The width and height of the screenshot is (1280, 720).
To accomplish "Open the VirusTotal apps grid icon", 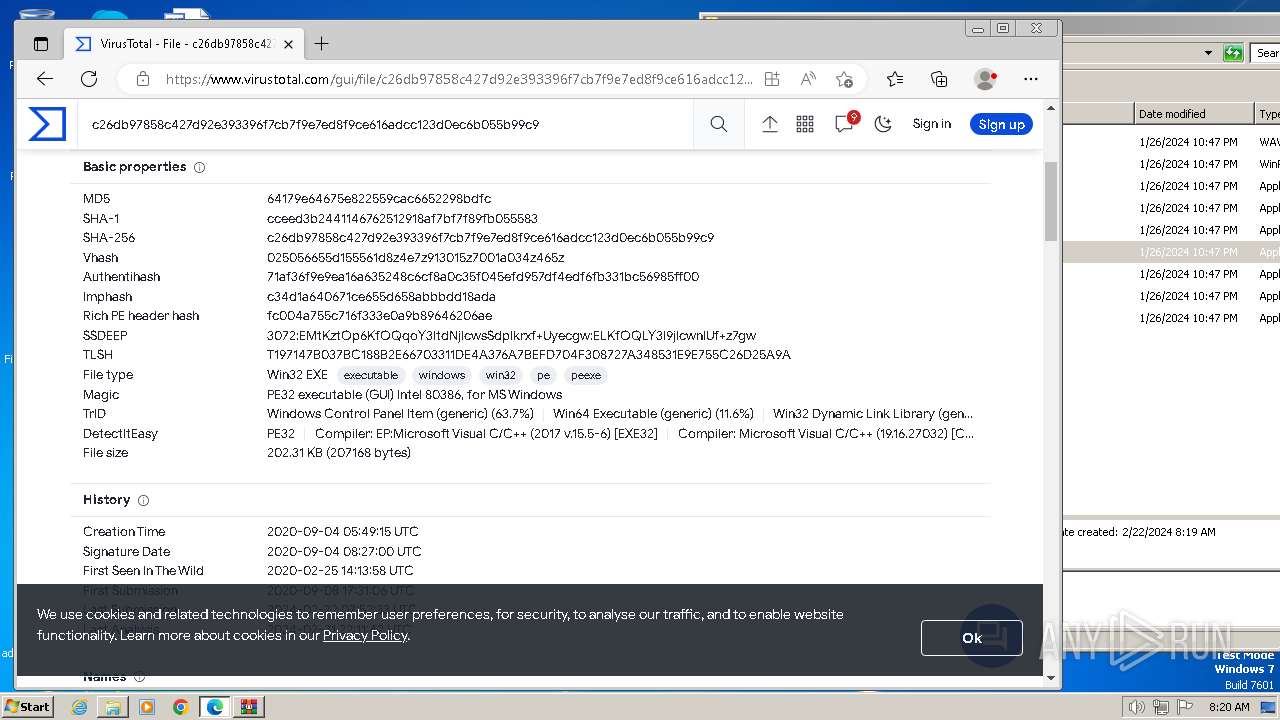I will tap(805, 124).
